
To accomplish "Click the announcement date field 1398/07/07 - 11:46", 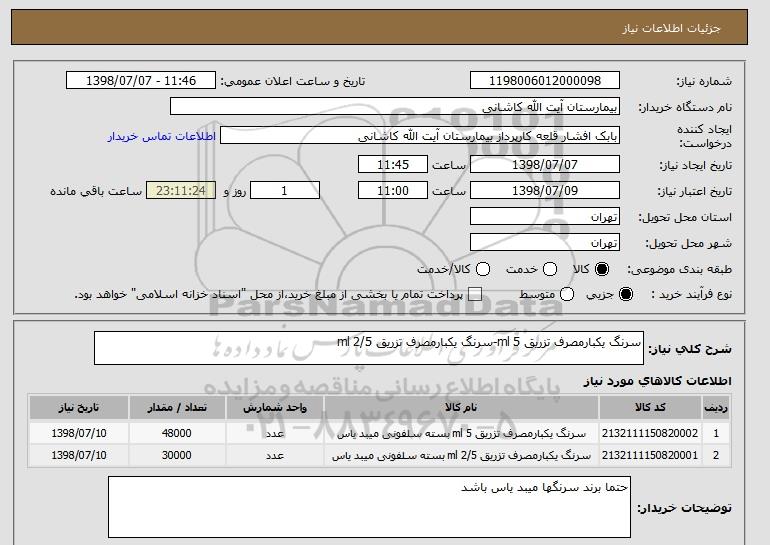I will [x=141, y=81].
